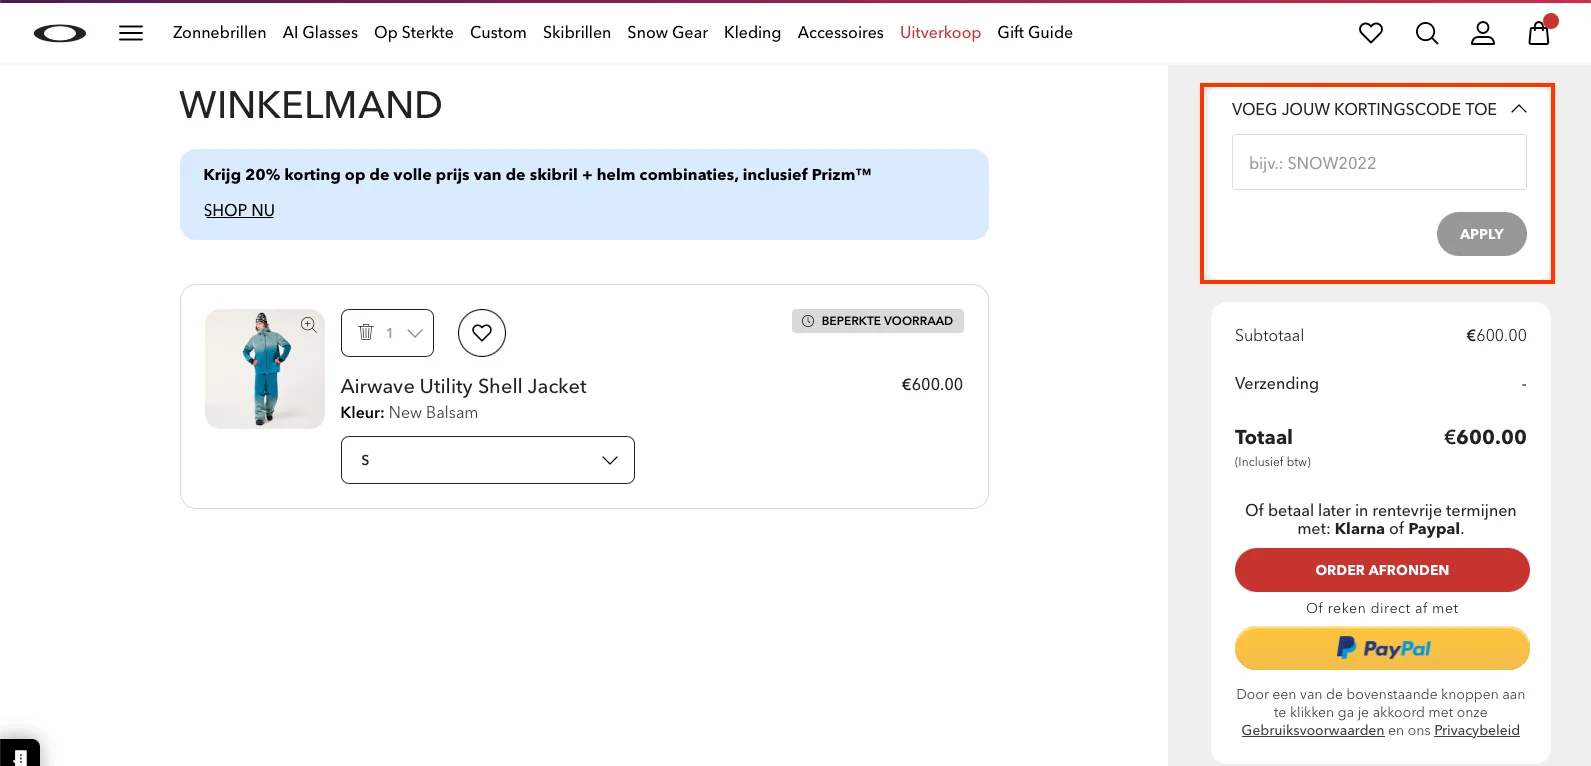
Task: Click the trash icon in quantity box
Action: (x=366, y=332)
